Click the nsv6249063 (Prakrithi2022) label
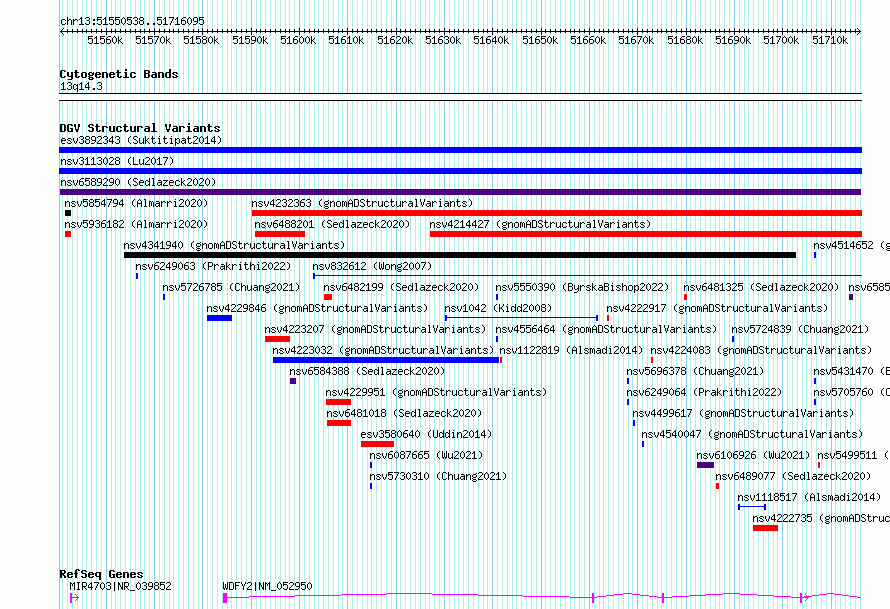890x609 pixels. point(213,266)
